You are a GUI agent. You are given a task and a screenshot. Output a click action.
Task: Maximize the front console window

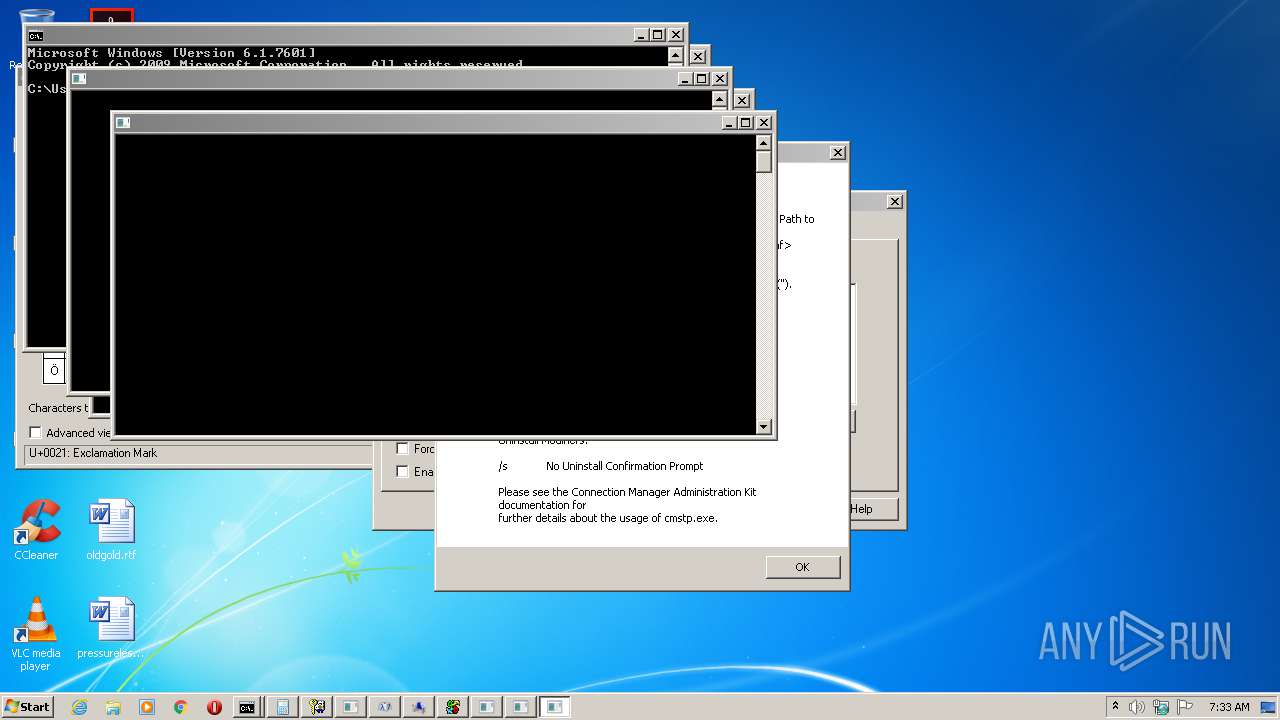click(745, 123)
